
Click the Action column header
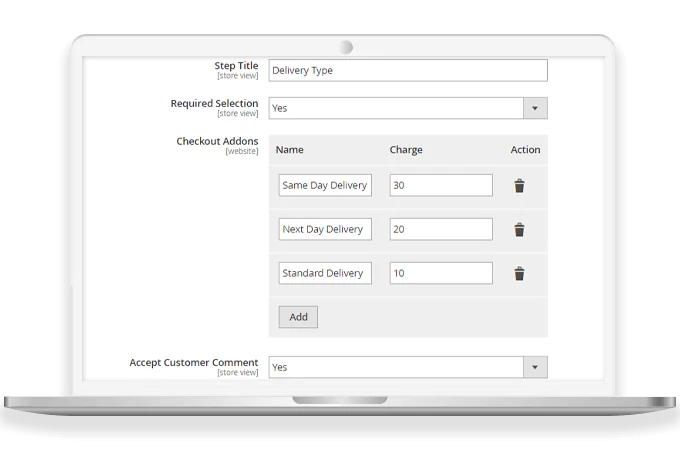point(525,150)
